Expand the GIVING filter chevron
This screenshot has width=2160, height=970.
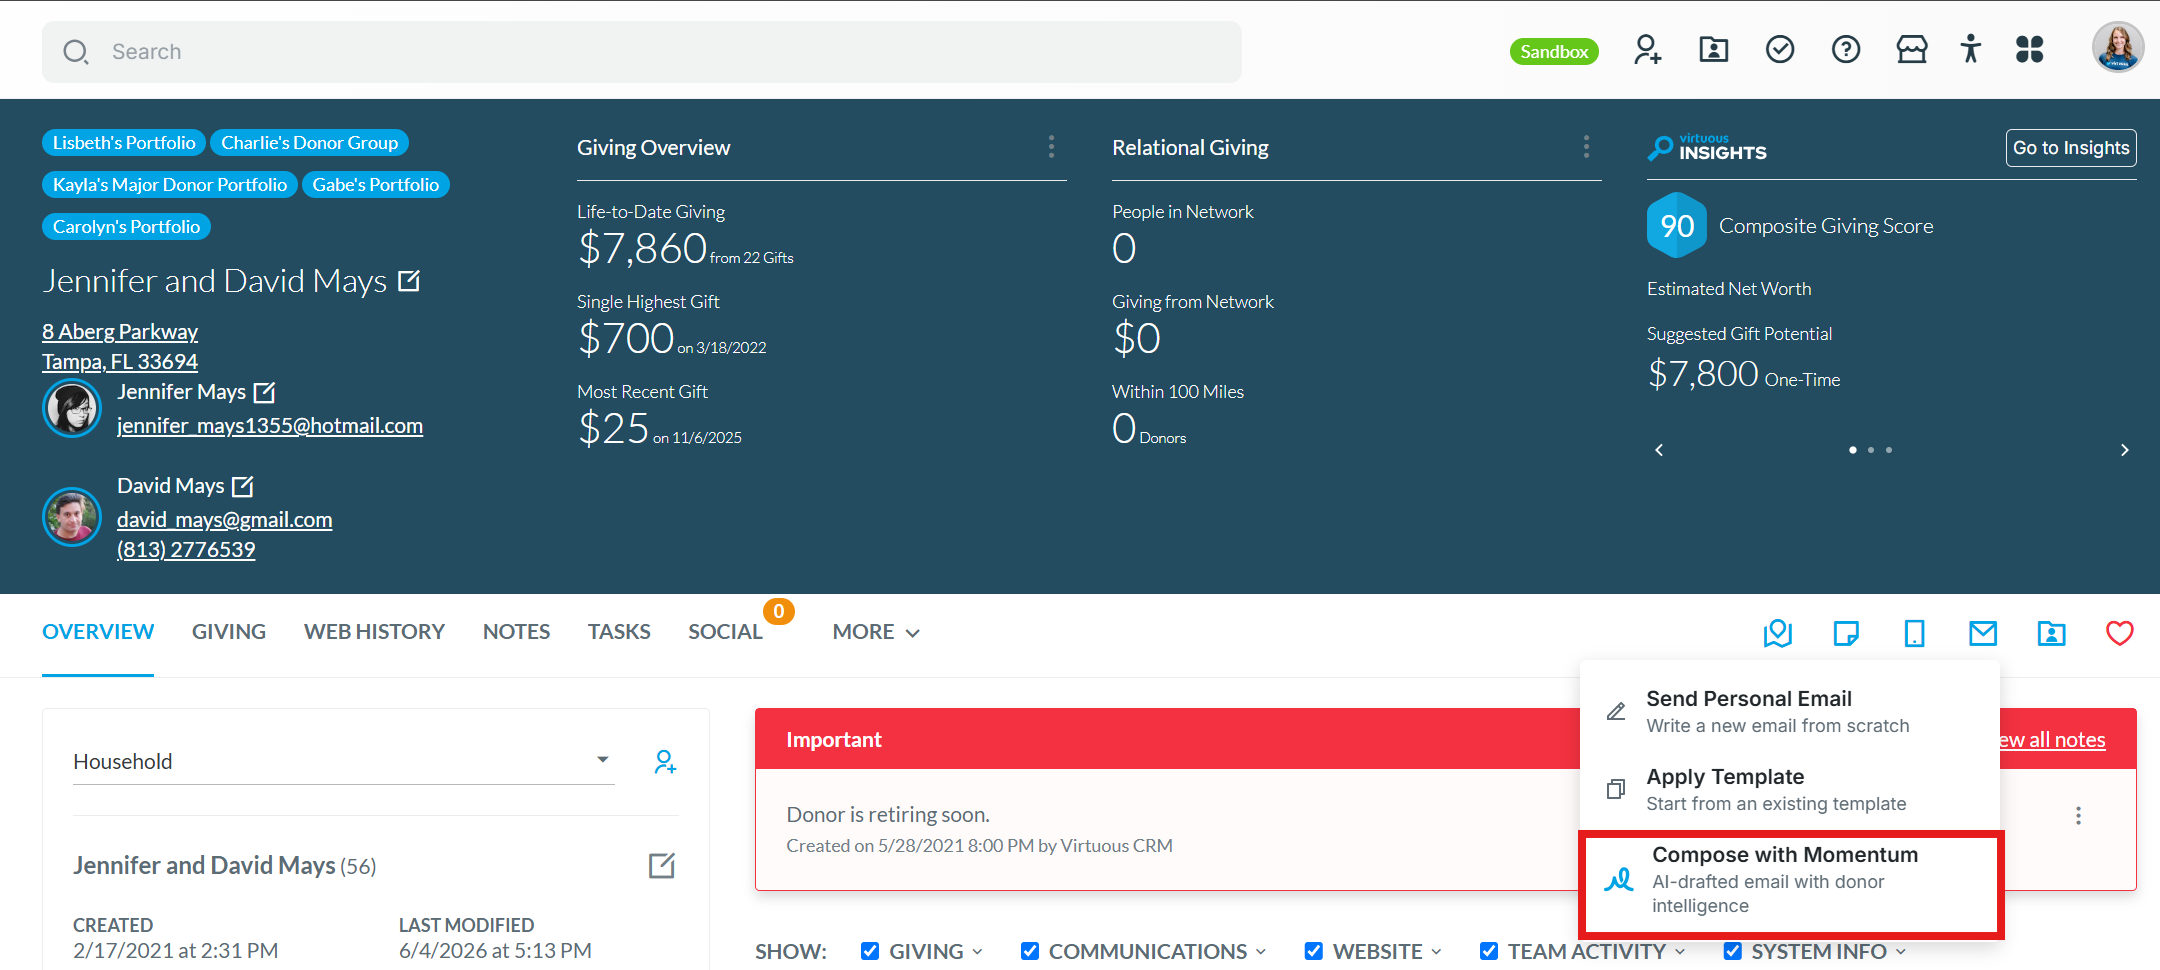978,952
